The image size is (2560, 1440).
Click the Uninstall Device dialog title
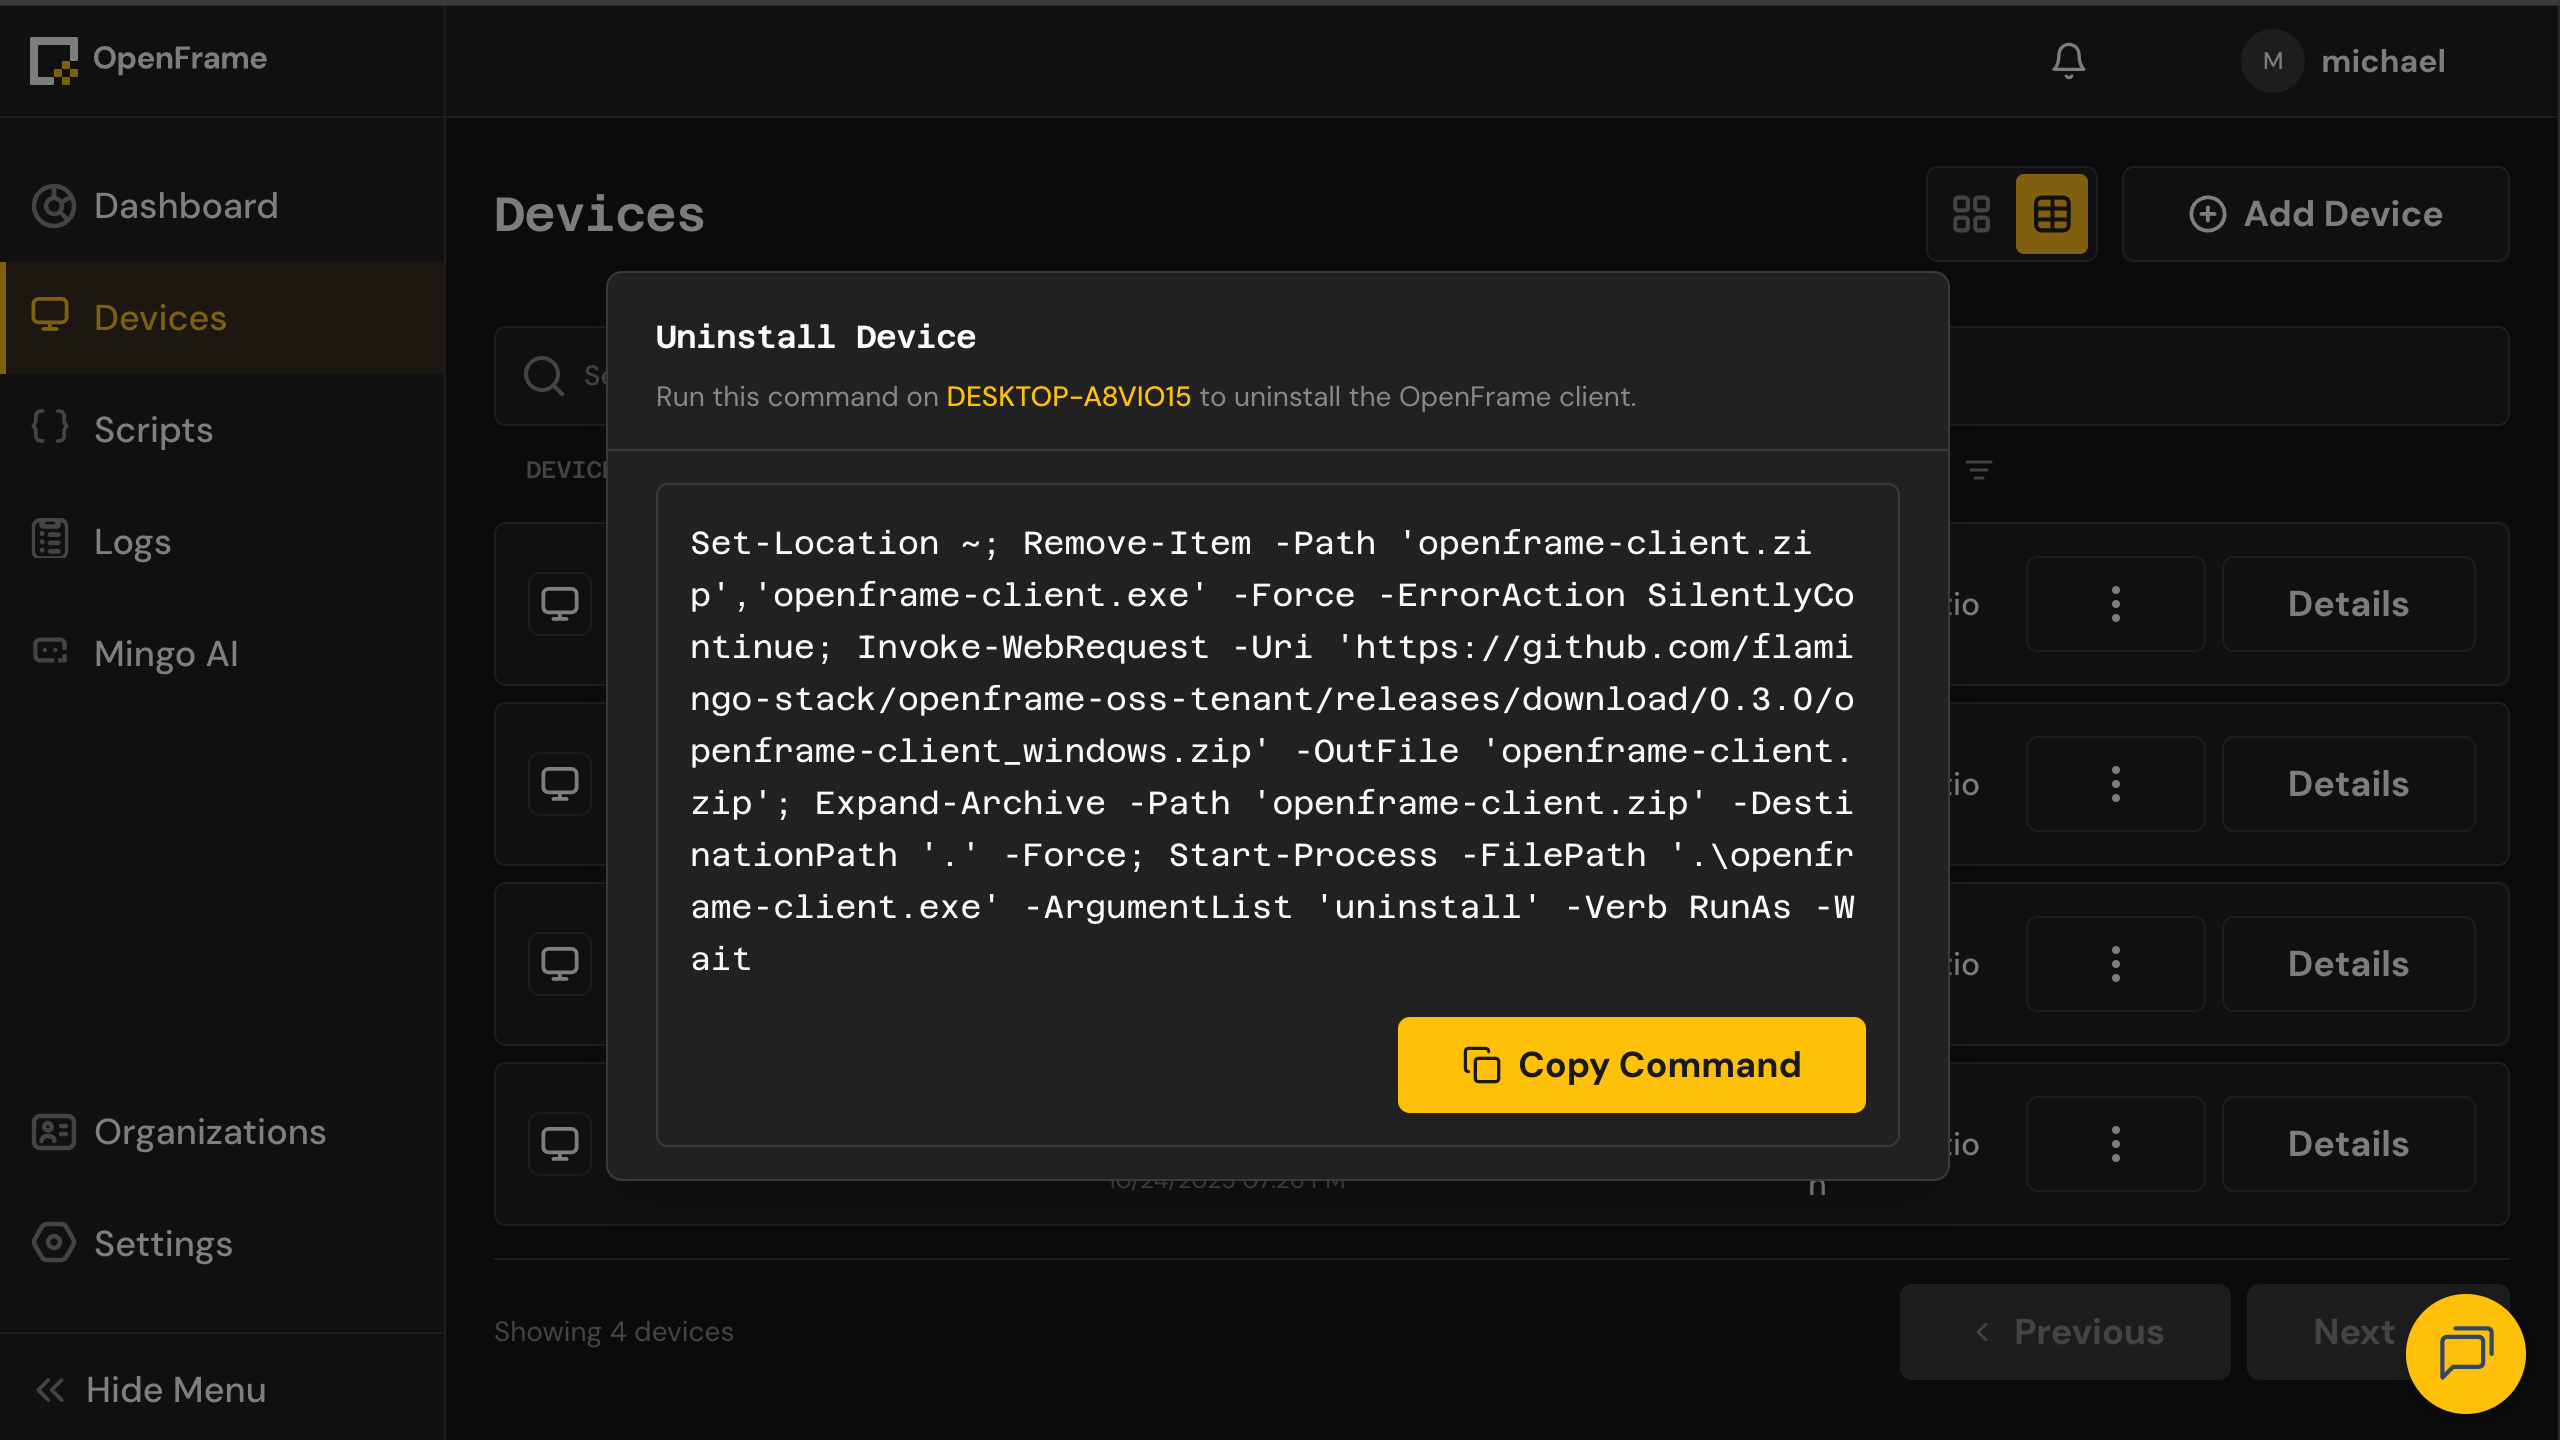tap(815, 338)
